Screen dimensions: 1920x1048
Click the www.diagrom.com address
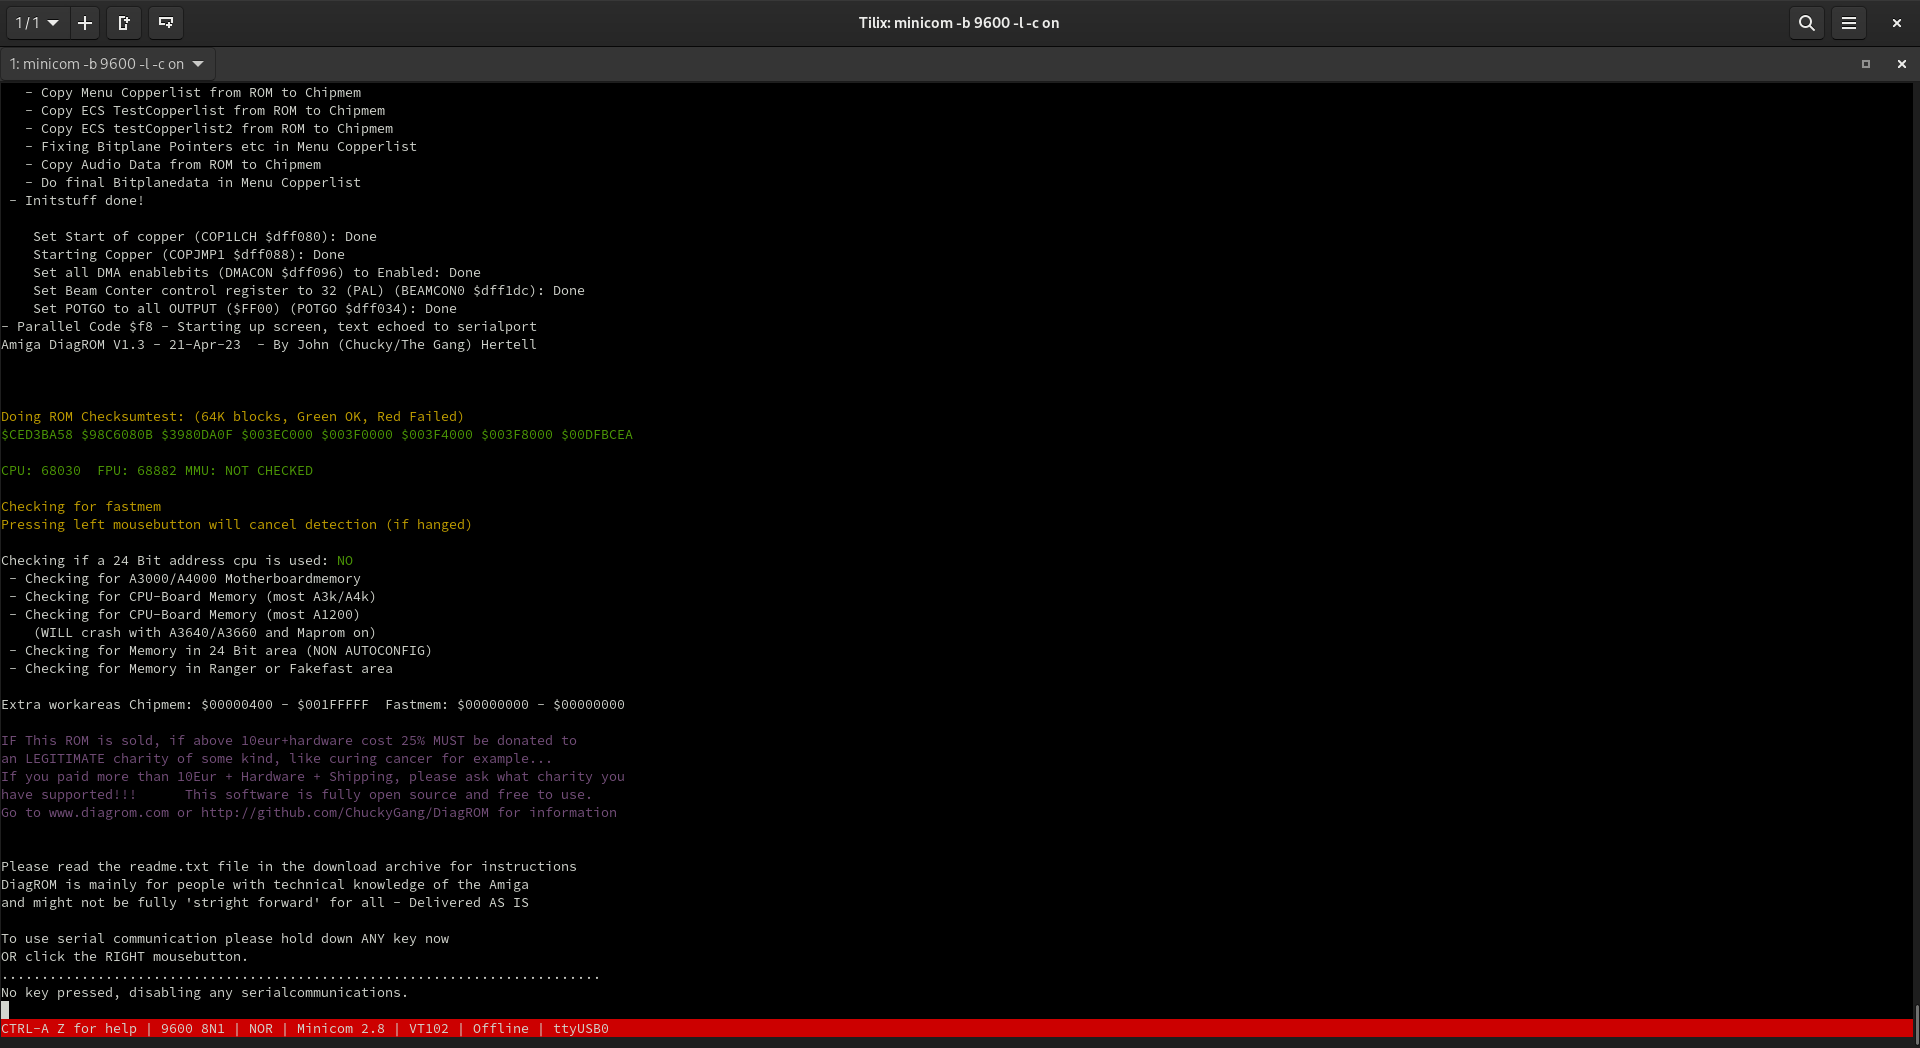coord(109,812)
